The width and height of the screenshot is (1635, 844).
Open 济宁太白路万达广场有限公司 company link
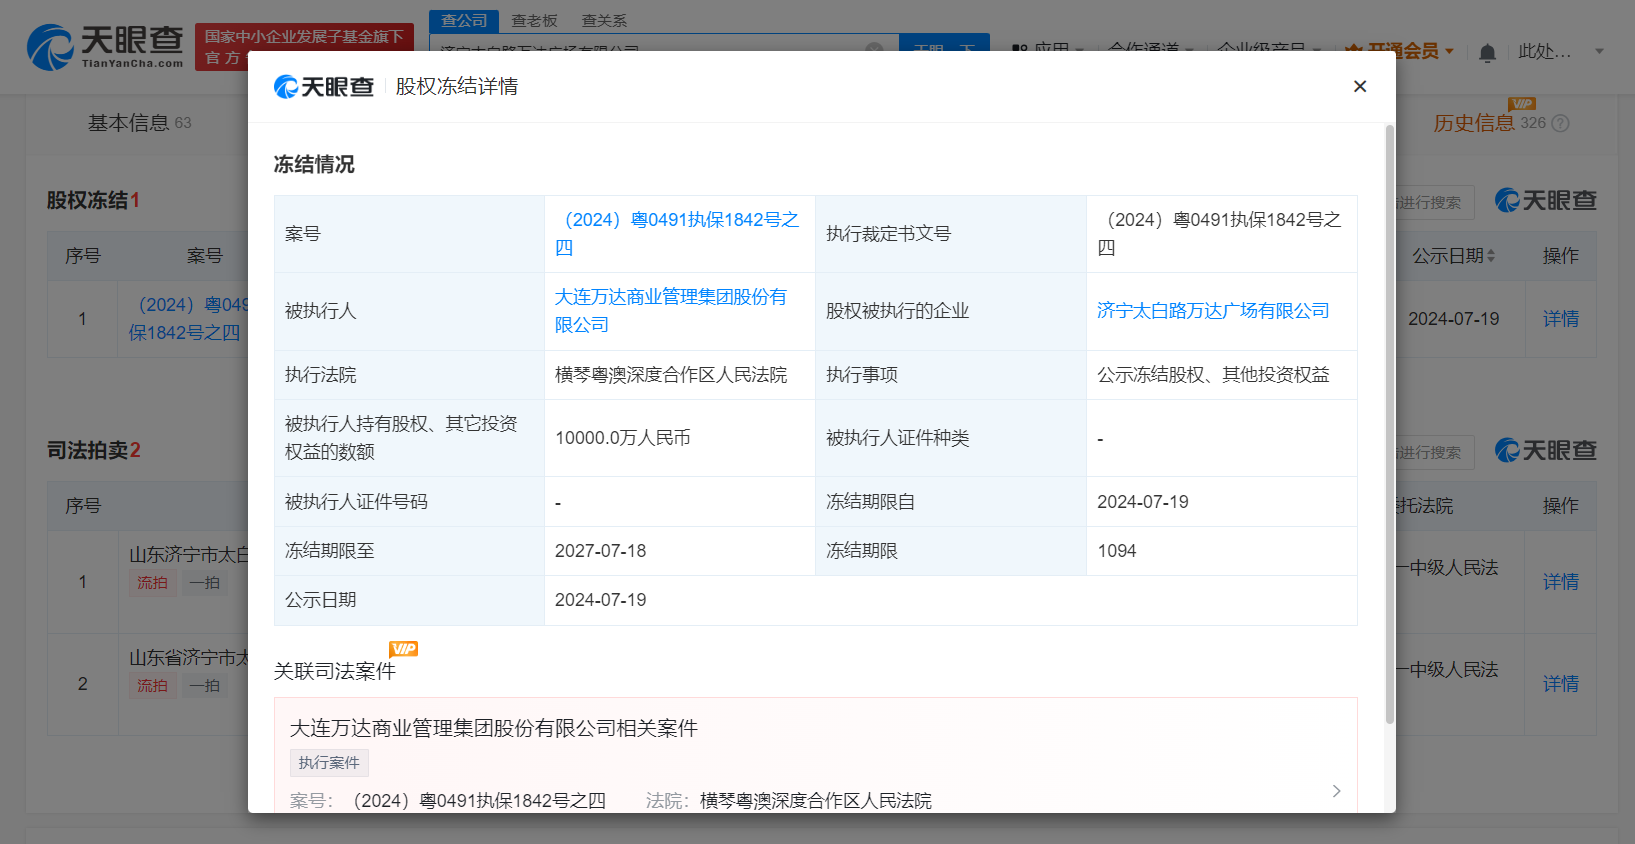[x=1212, y=311]
